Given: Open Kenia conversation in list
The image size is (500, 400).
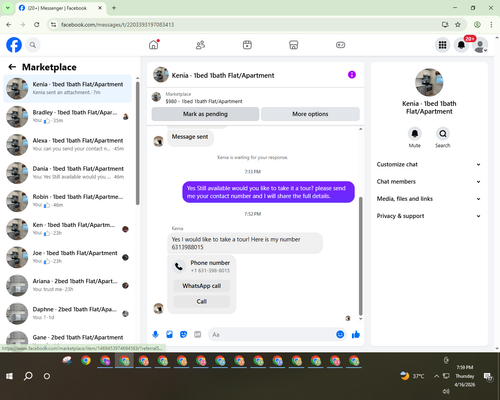Looking at the screenshot, I should coord(67,89).
